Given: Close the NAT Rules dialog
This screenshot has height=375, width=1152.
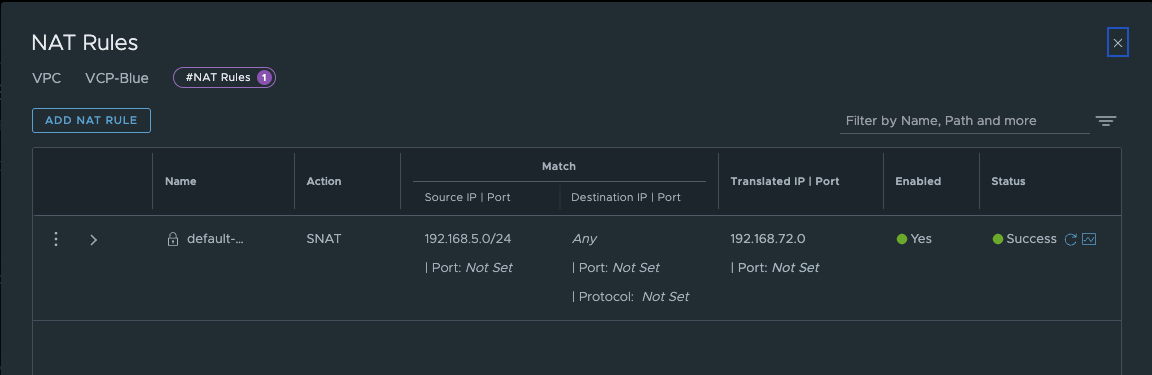Looking at the screenshot, I should coord(1117,43).
